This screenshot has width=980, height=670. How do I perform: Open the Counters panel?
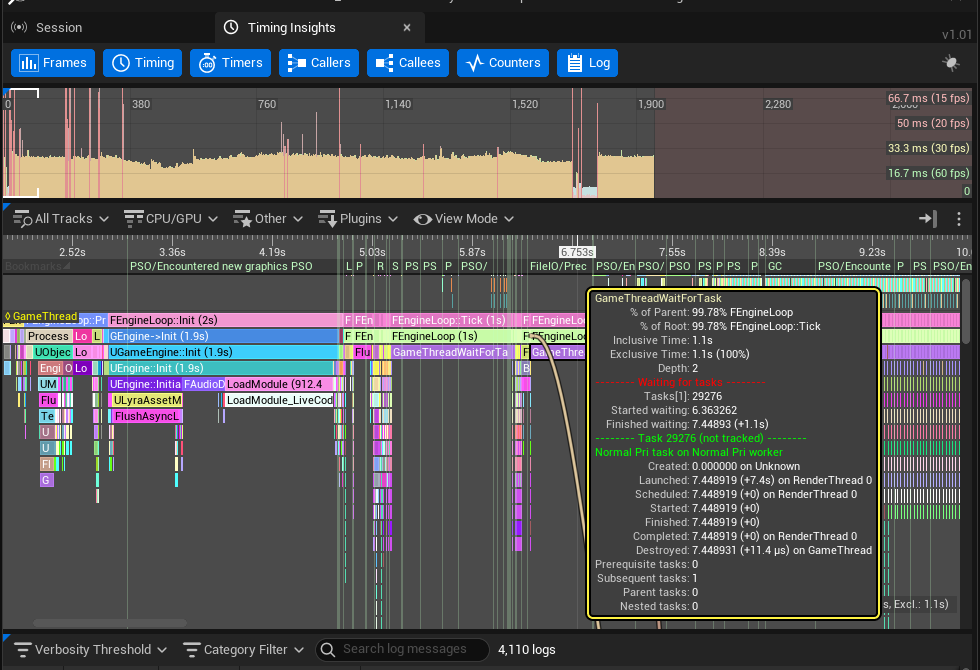tap(503, 63)
